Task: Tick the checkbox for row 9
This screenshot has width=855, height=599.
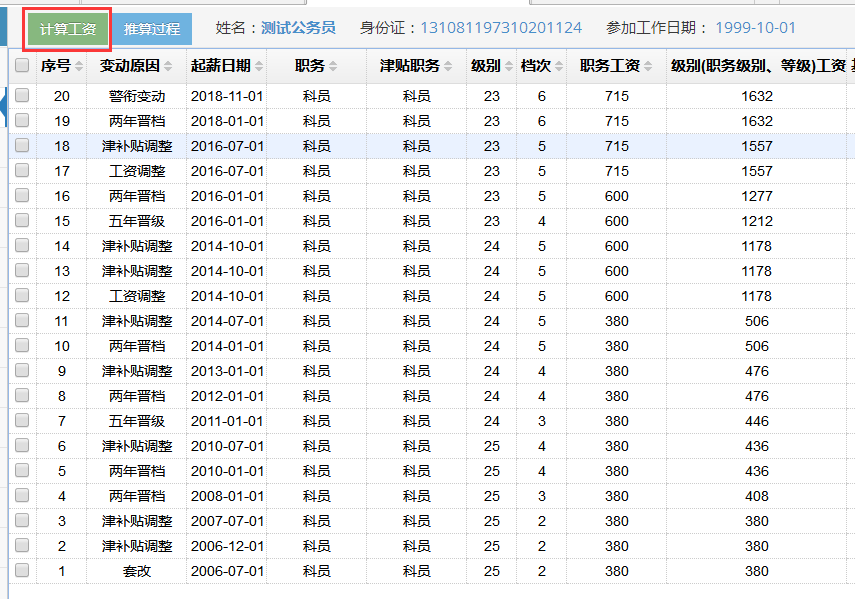Action: pos(22,370)
